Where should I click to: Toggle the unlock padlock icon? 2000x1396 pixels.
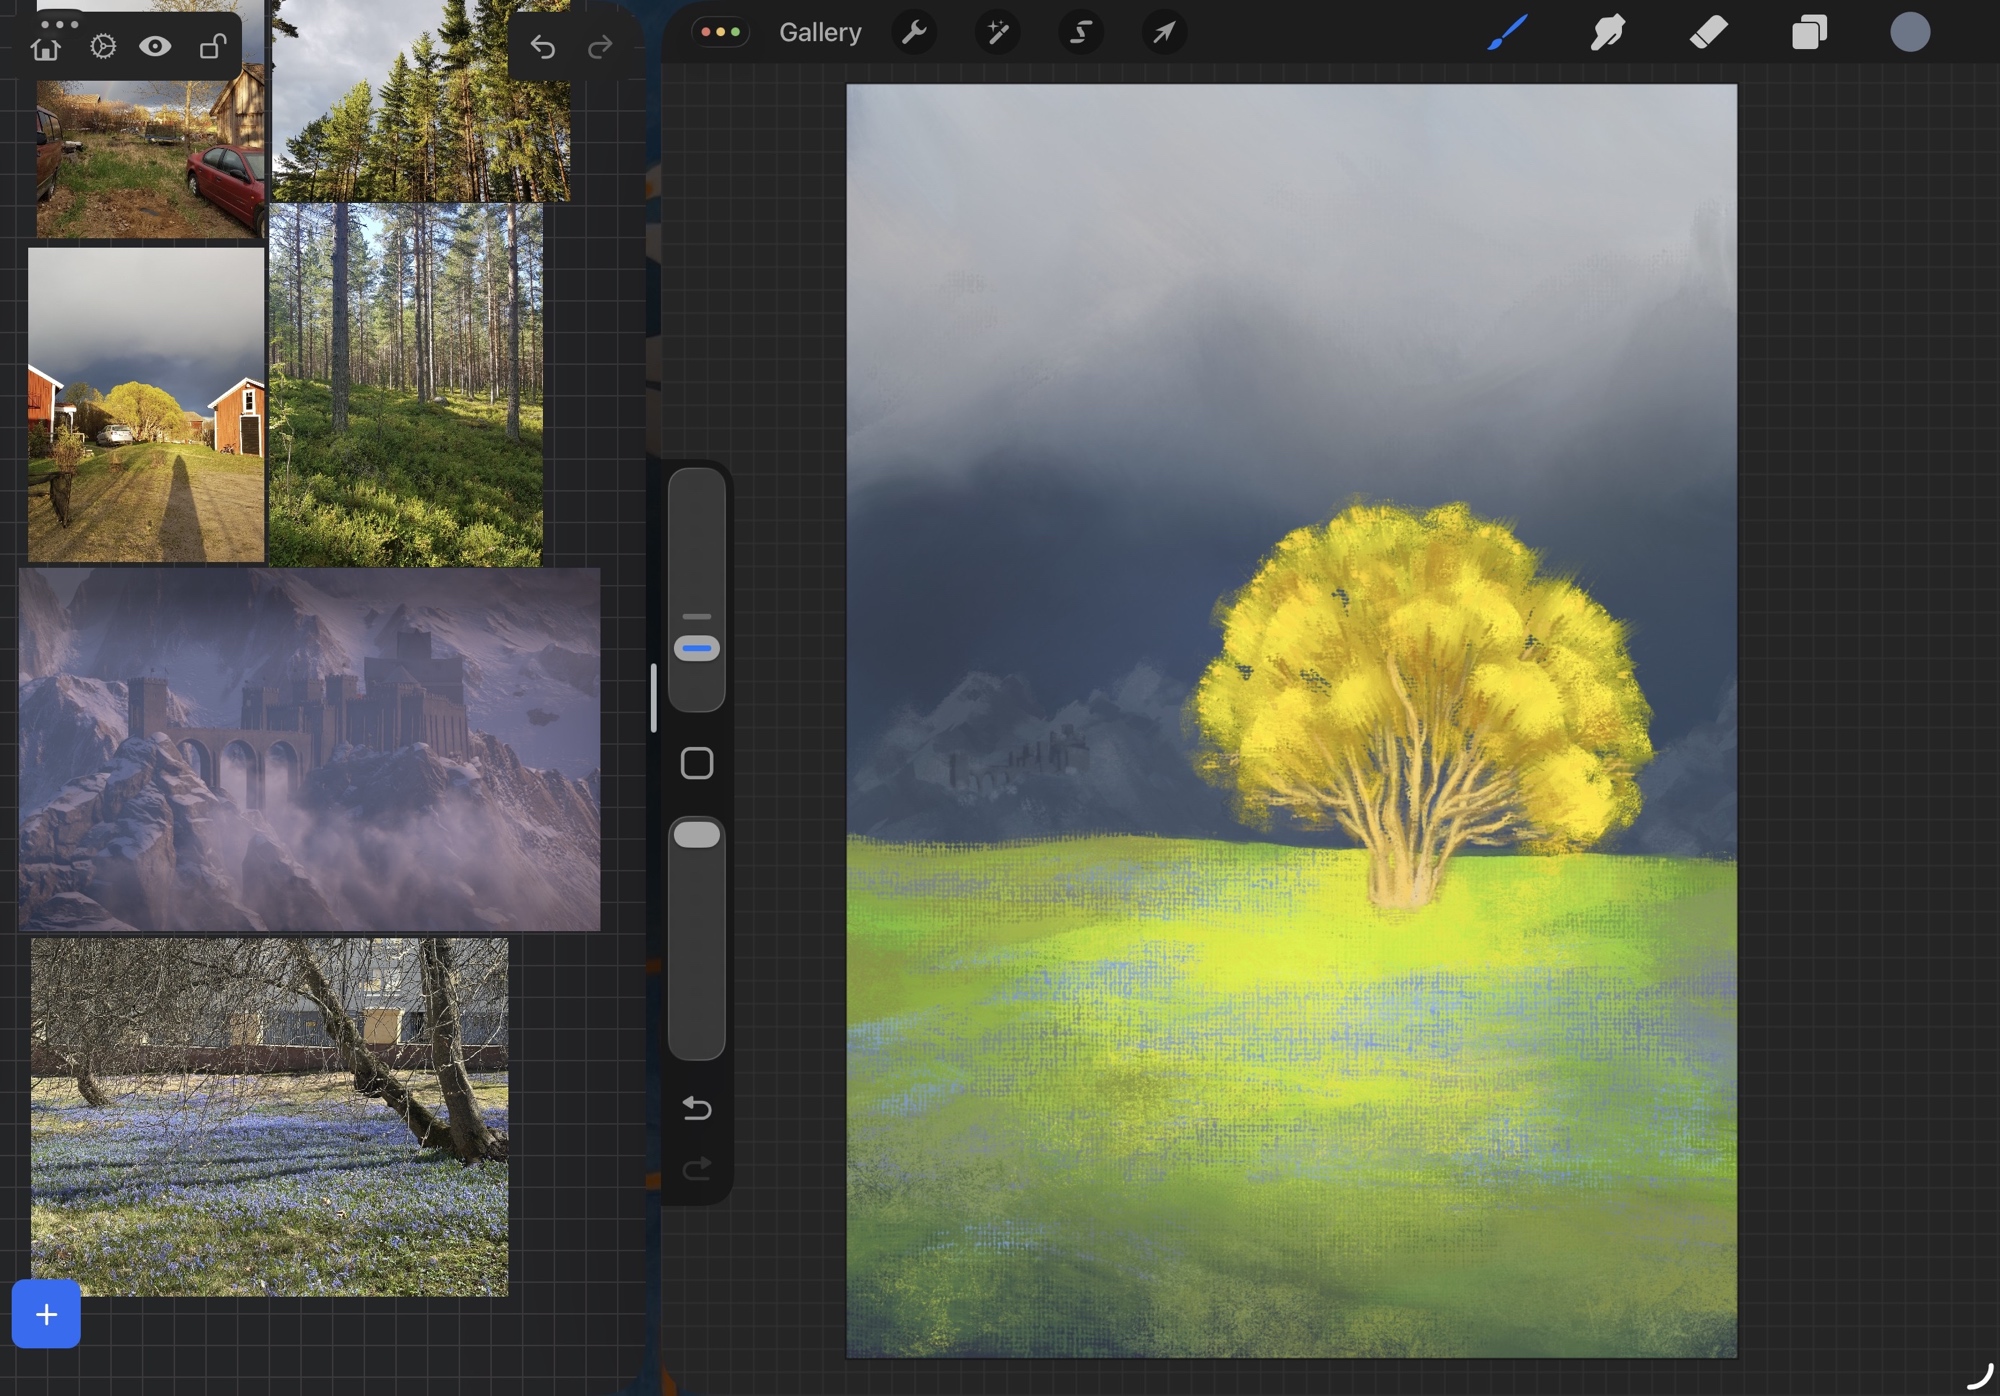coord(211,47)
